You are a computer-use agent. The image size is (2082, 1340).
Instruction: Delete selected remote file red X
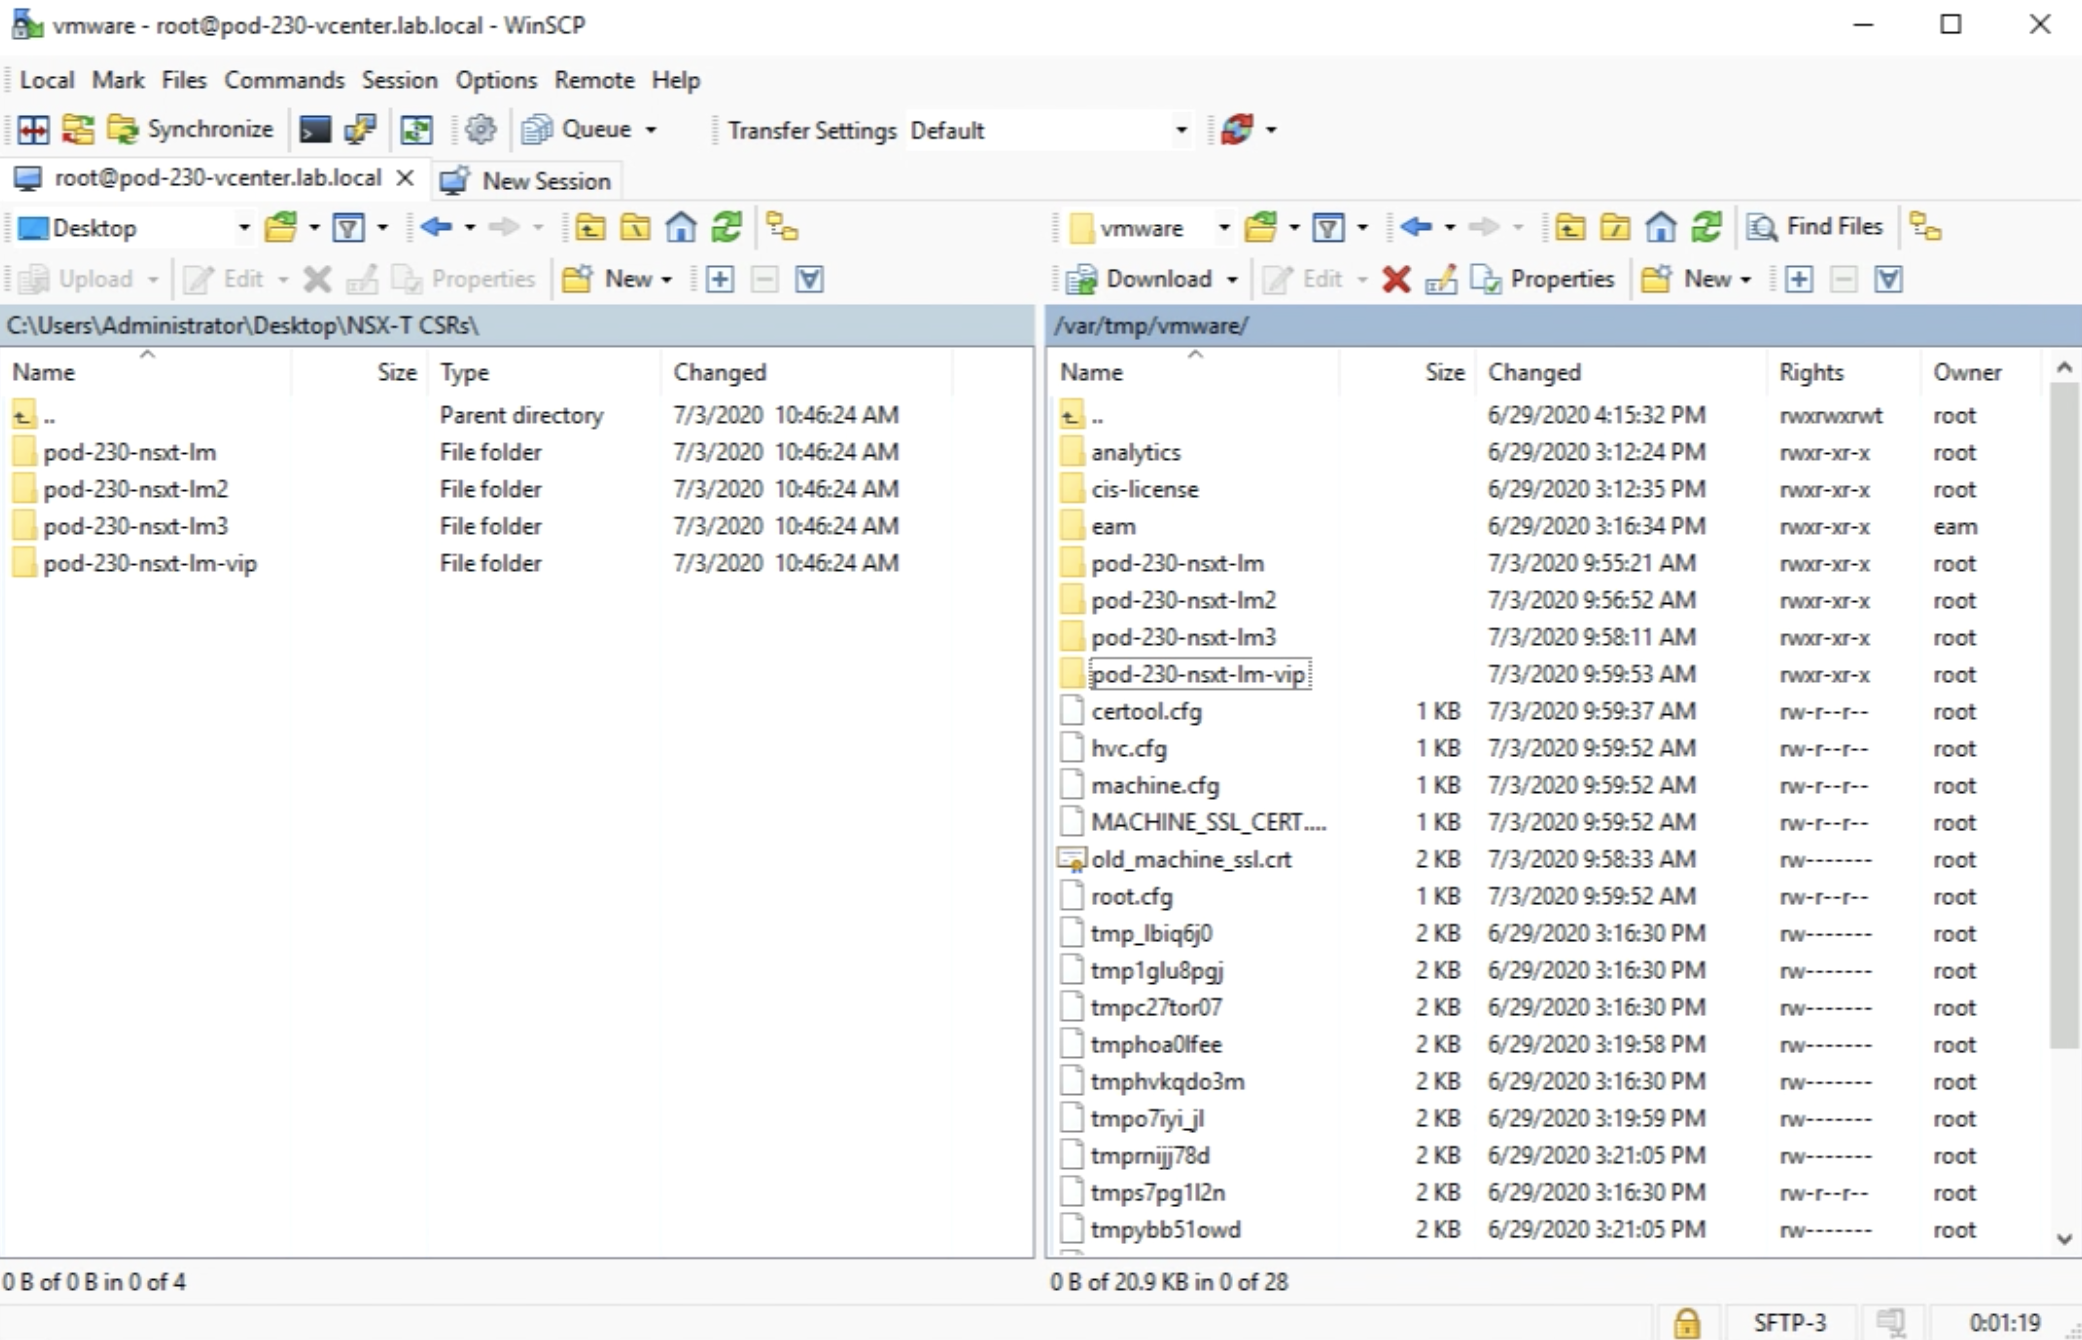point(1396,279)
